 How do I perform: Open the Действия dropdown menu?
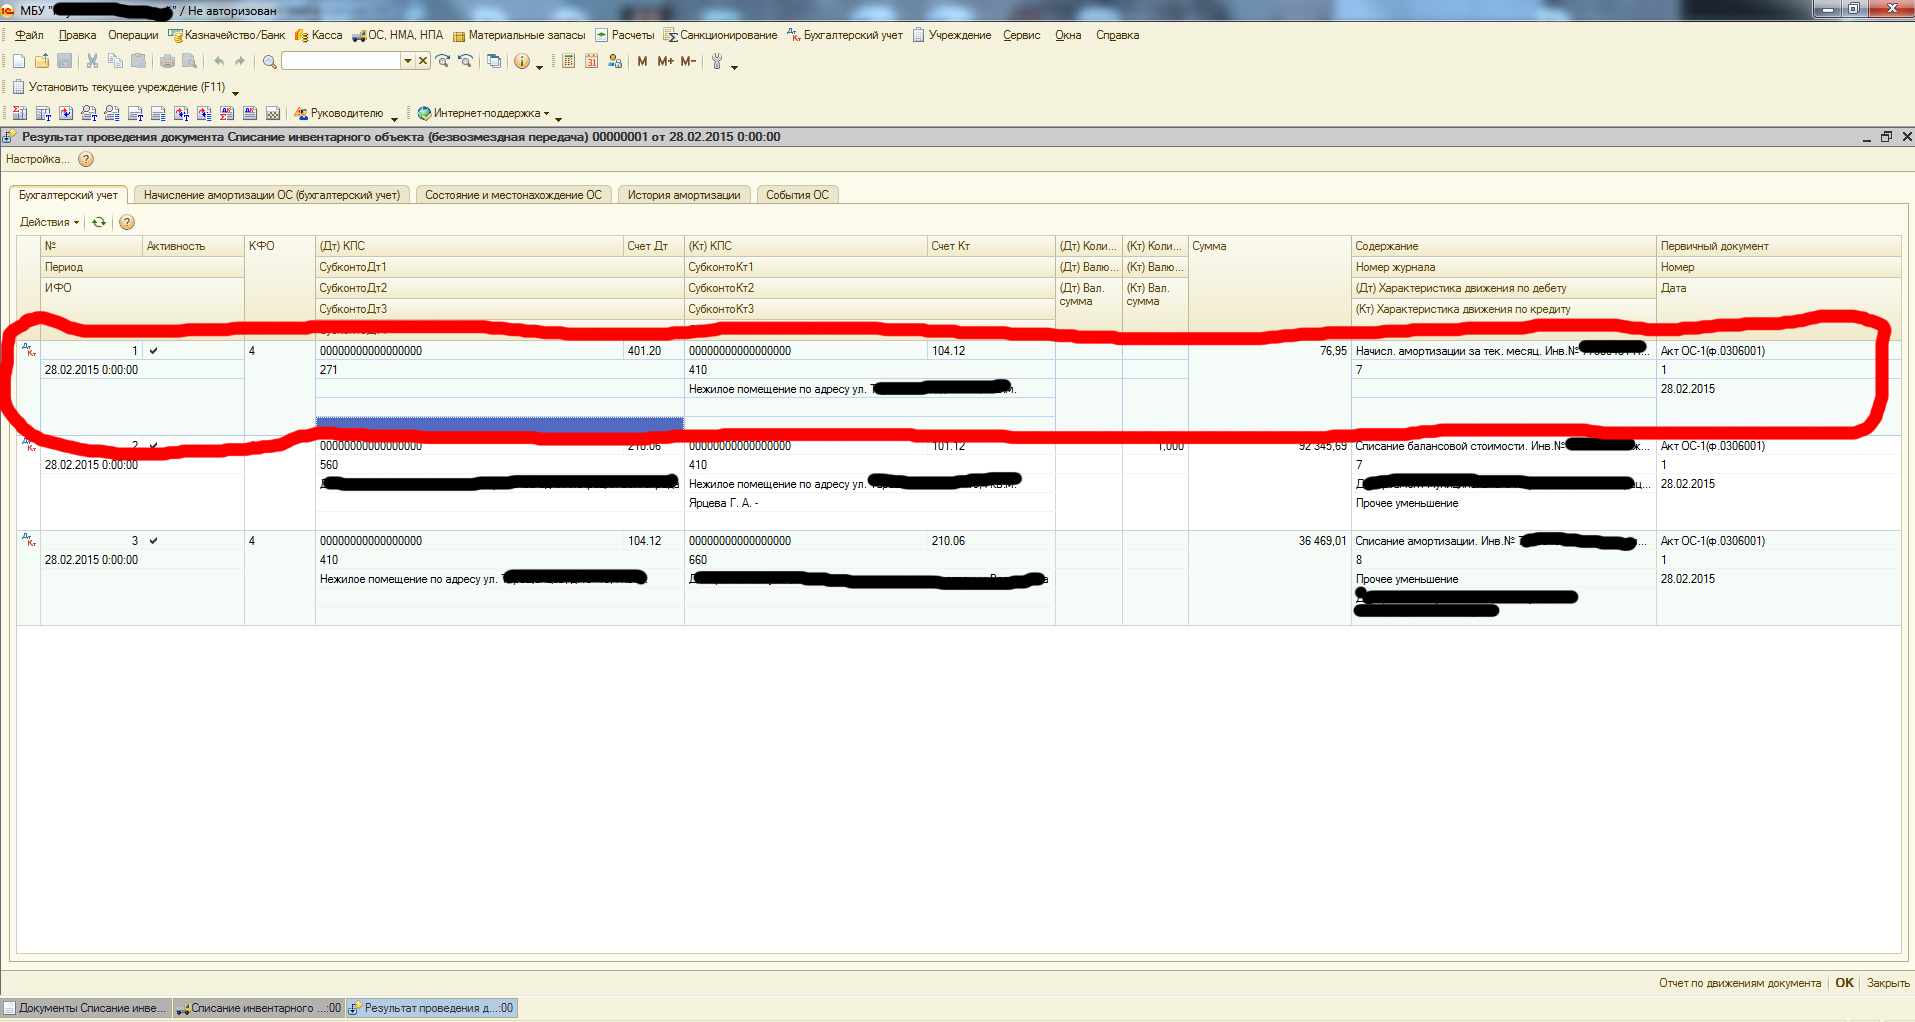[49, 222]
